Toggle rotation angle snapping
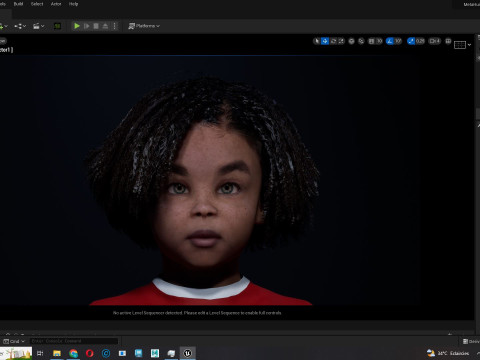Image resolution: width=480 pixels, height=360 pixels. [390, 41]
